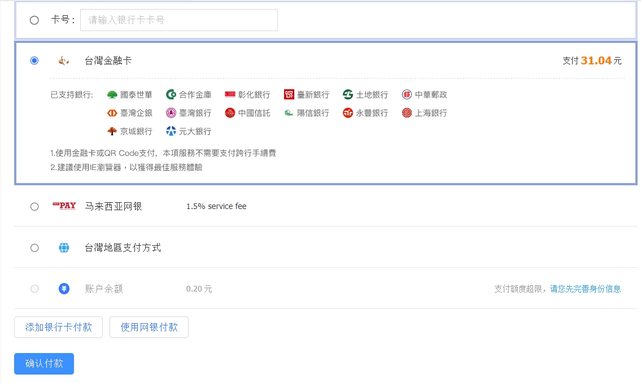Confirm payment with 确认付款 button
Image resolution: width=641 pixels, height=383 pixels.
[44, 363]
